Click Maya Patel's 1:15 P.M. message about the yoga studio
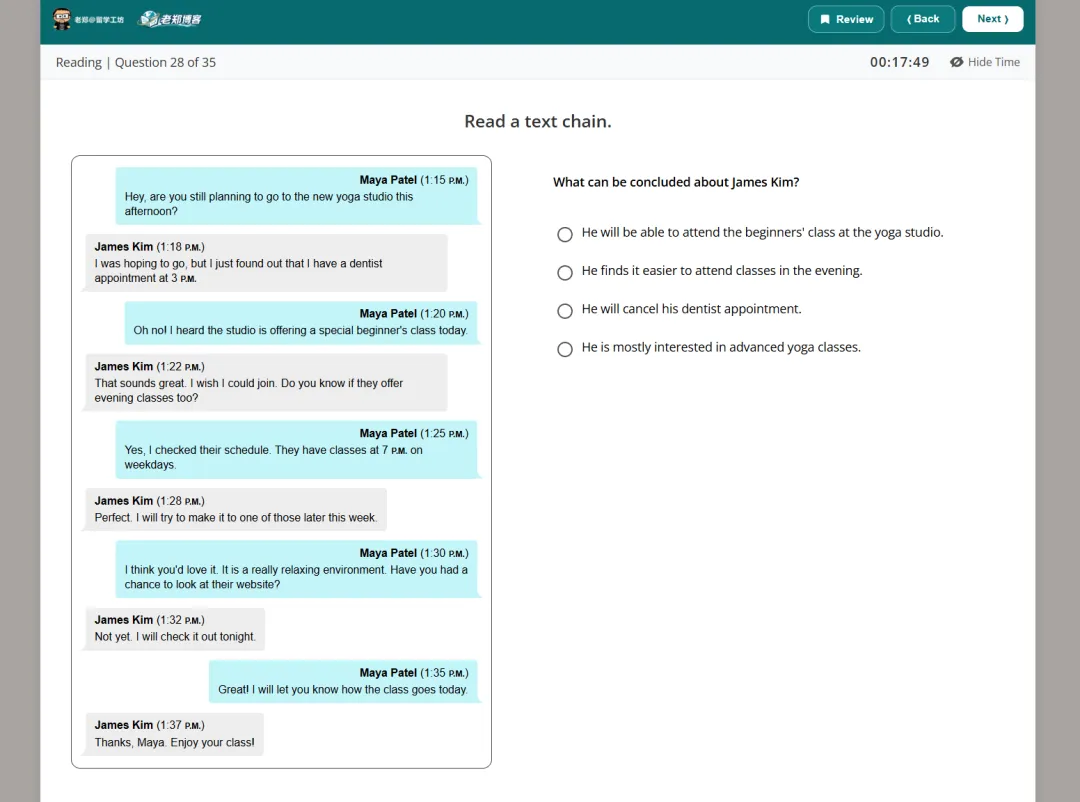 click(297, 196)
